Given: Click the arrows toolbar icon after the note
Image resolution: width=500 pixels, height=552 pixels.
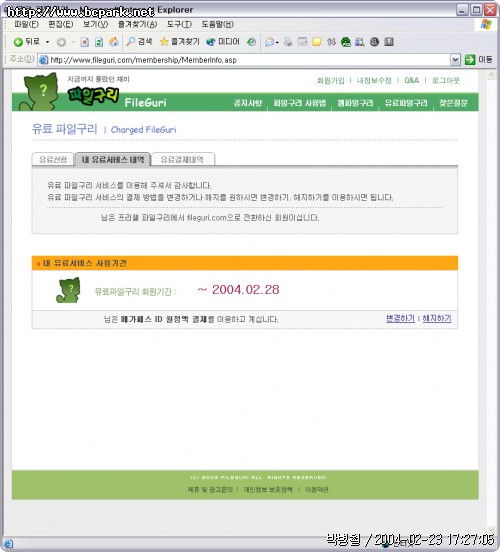Looking at the screenshot, I should pyautogui.click(x=331, y=42).
